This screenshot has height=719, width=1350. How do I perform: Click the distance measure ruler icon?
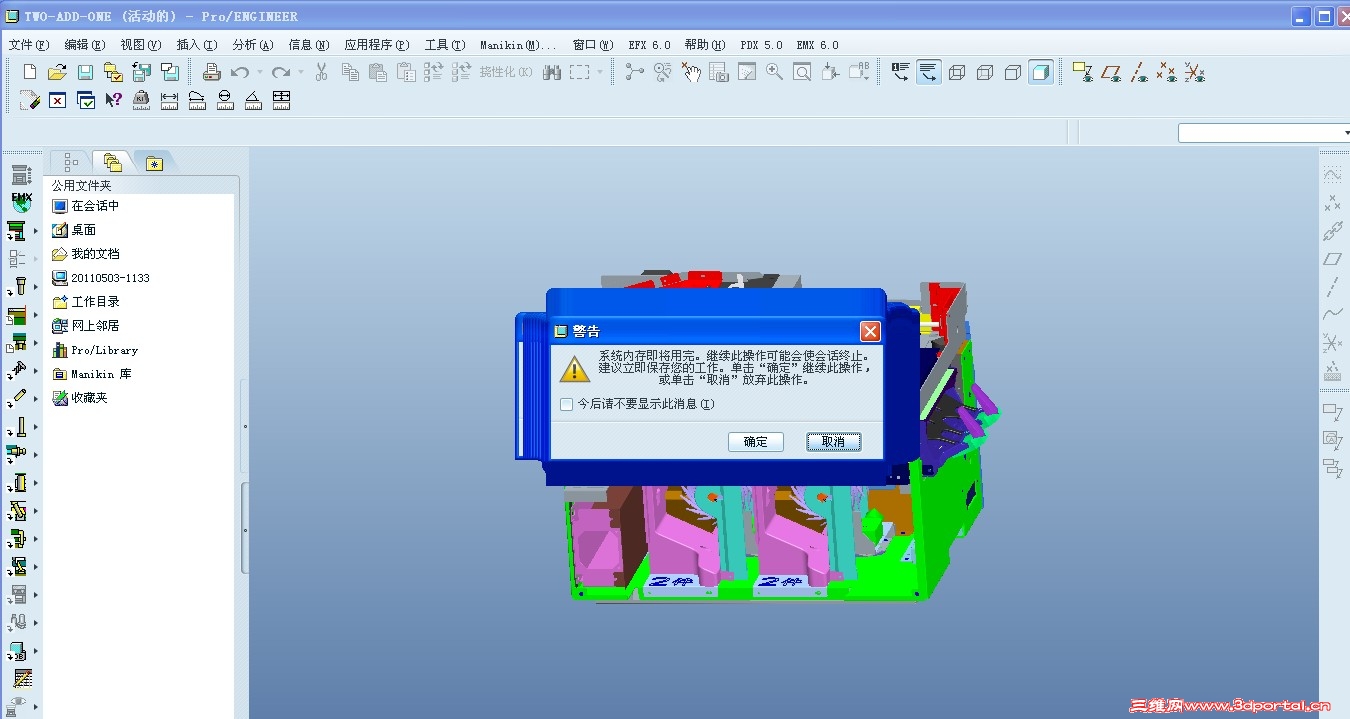(169, 100)
